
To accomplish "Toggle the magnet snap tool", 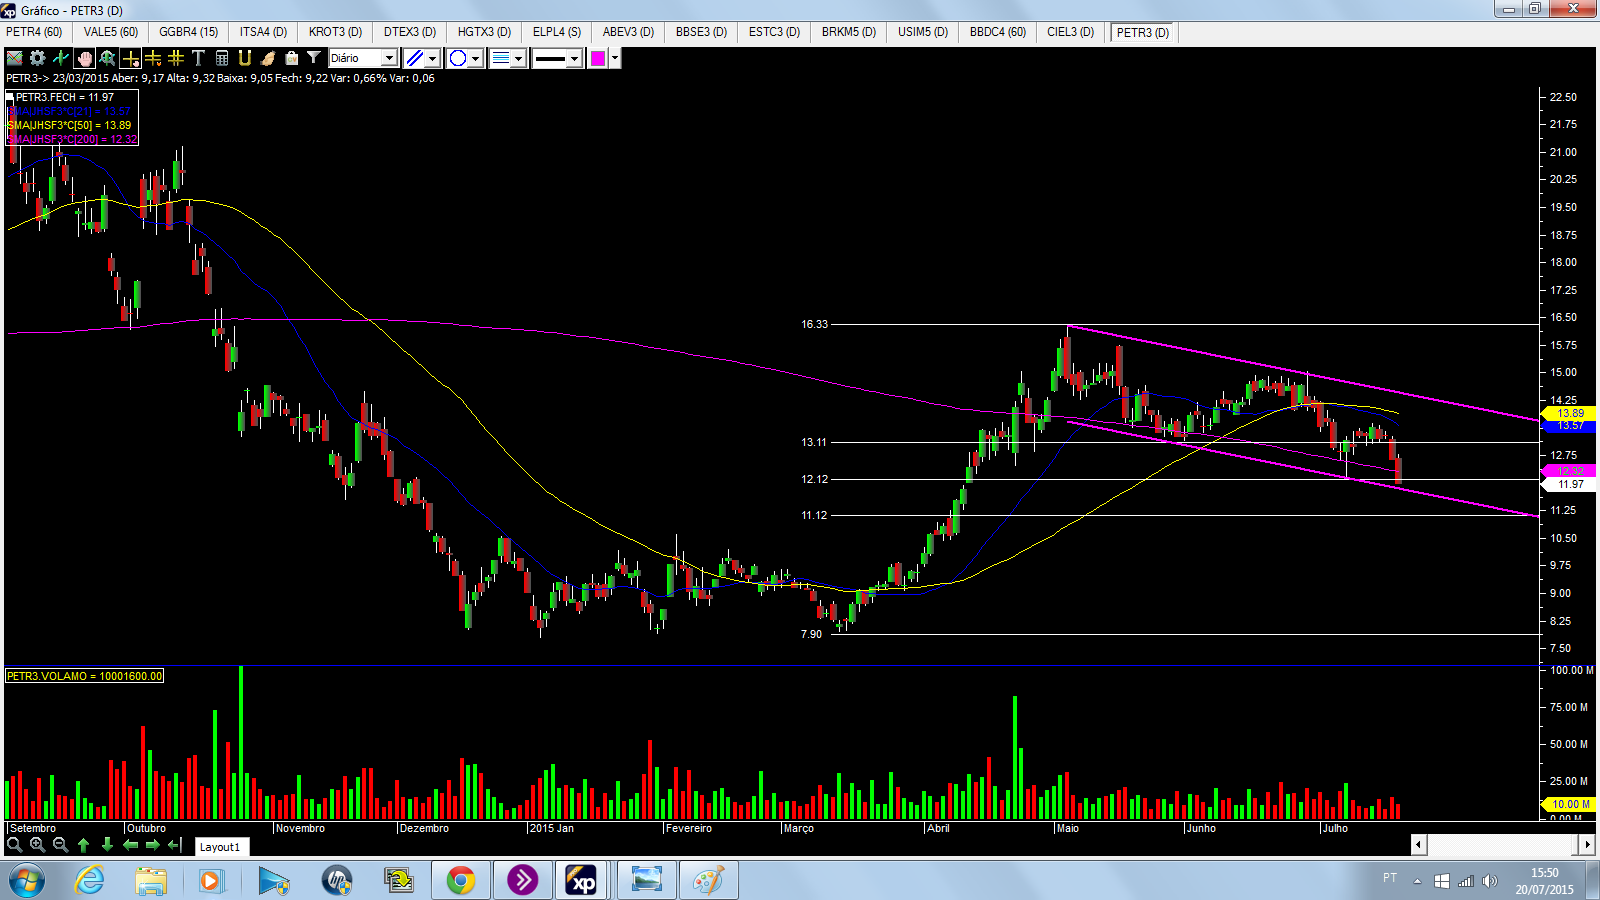I will coord(245,58).
